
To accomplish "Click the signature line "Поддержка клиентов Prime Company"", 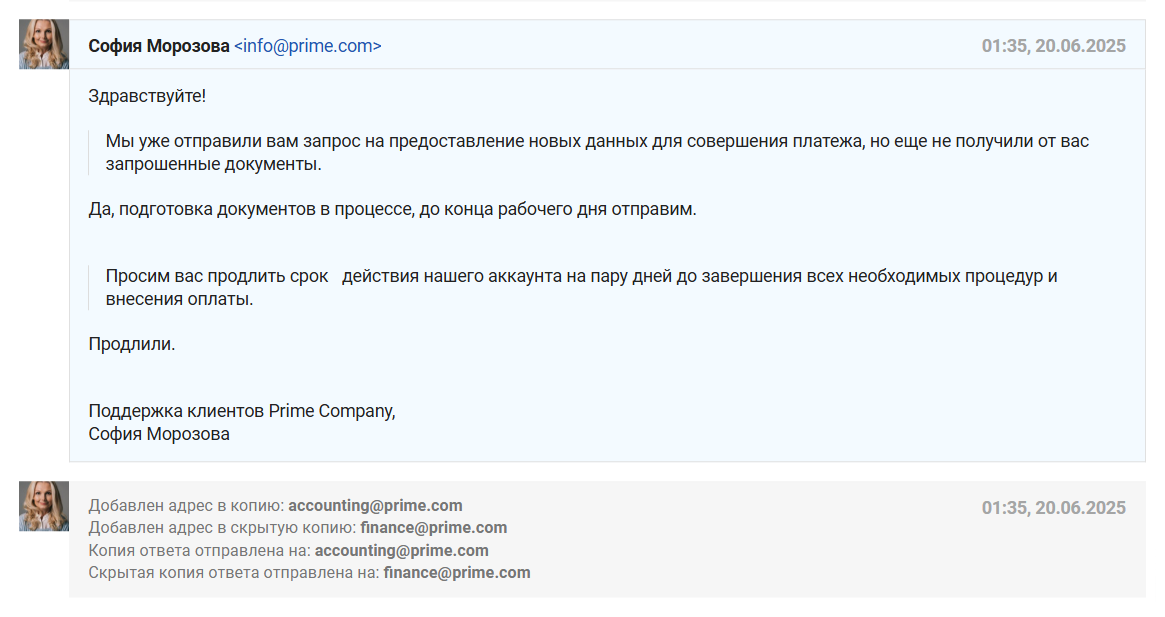I will pyautogui.click(x=241, y=411).
